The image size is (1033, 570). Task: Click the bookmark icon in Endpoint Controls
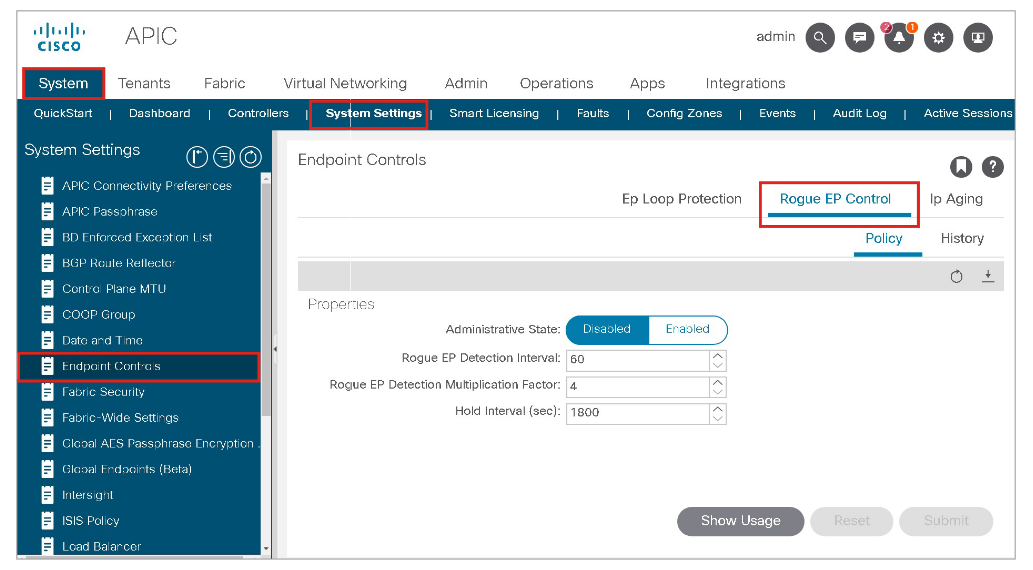pos(960,167)
